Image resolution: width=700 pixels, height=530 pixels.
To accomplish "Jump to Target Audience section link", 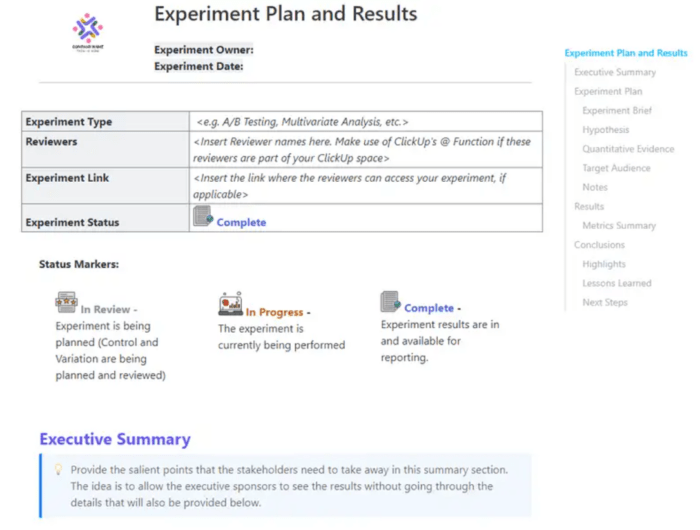I will 616,168.
